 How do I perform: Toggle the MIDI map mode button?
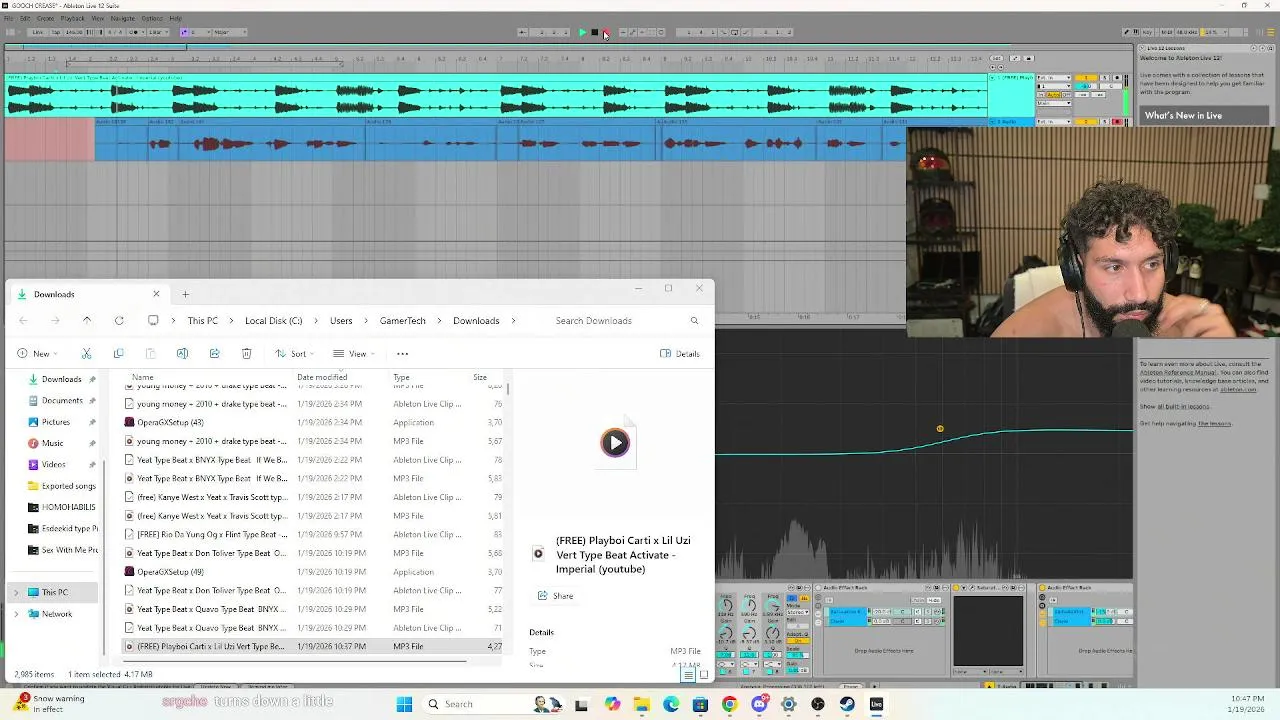pos(1168,32)
